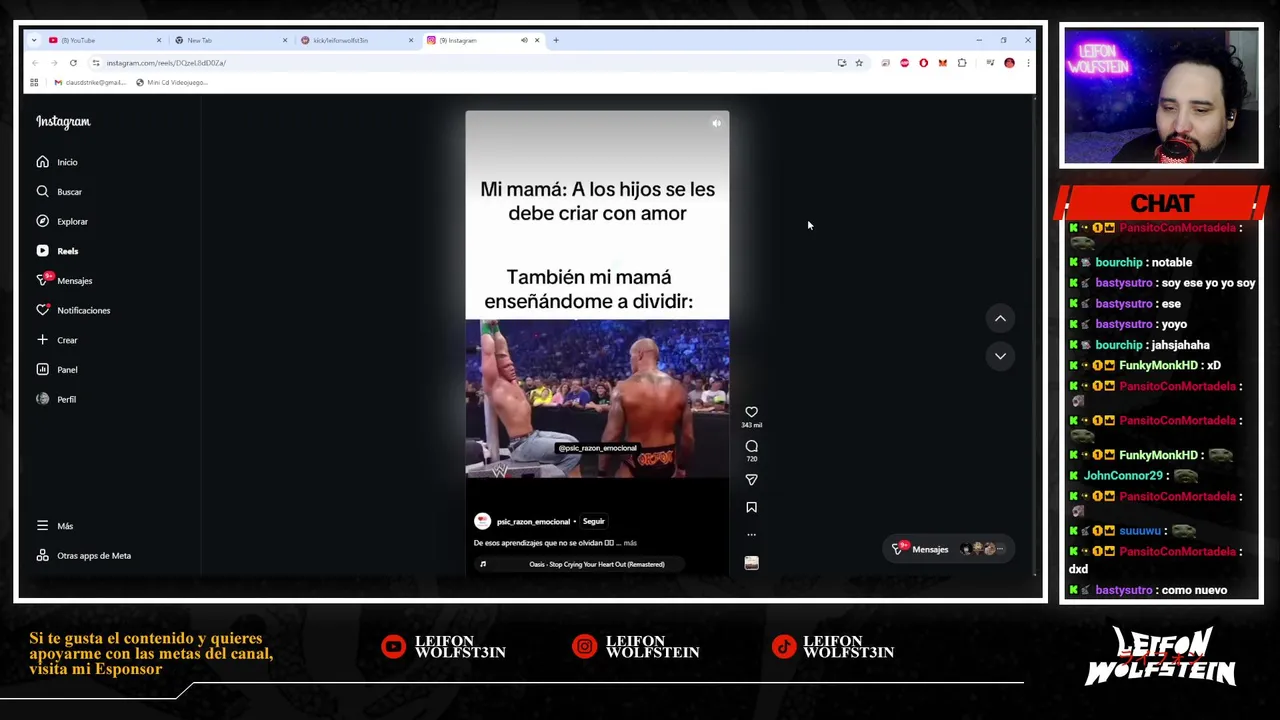Mute the Instagram tab speaker icon
This screenshot has height=720, width=1280.
point(524,40)
